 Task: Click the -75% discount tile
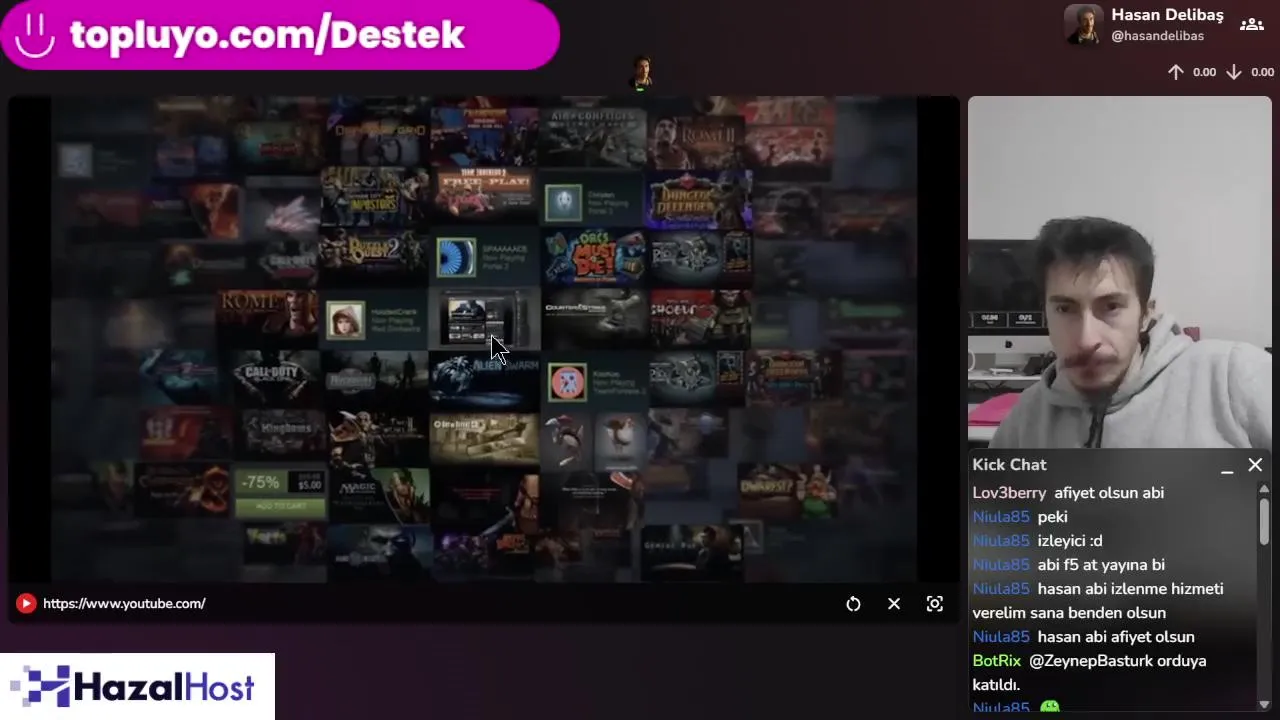(281, 492)
